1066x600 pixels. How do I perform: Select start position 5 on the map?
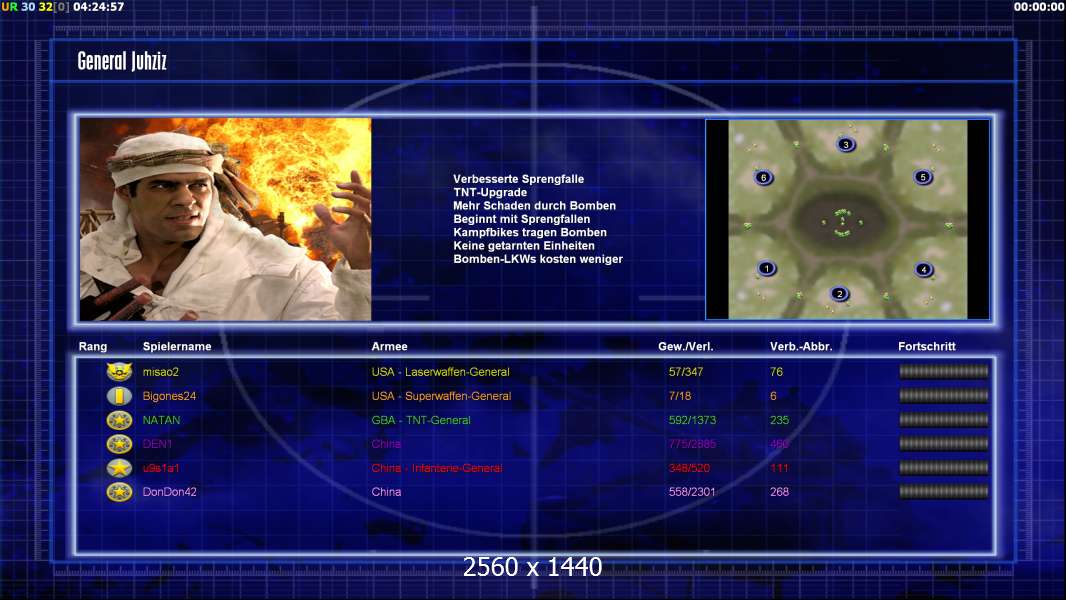(x=923, y=177)
